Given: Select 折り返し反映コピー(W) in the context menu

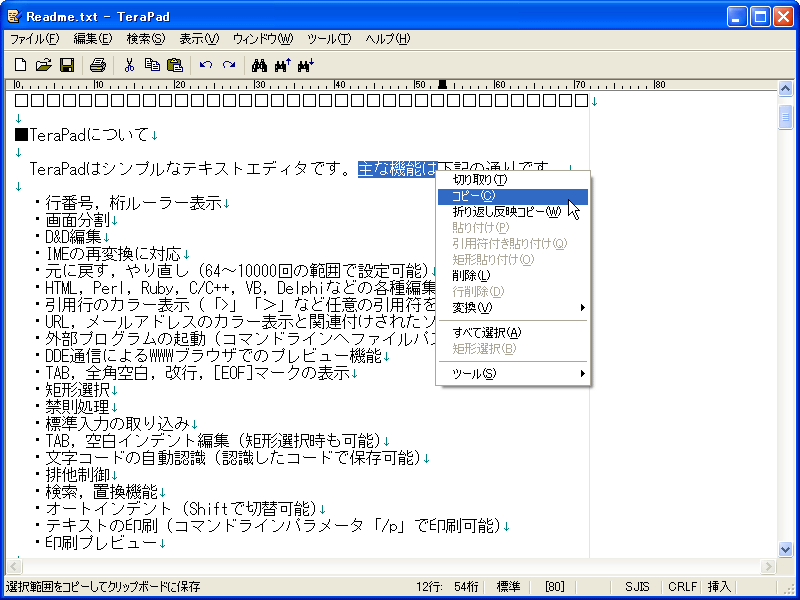Looking at the screenshot, I should (513, 212).
